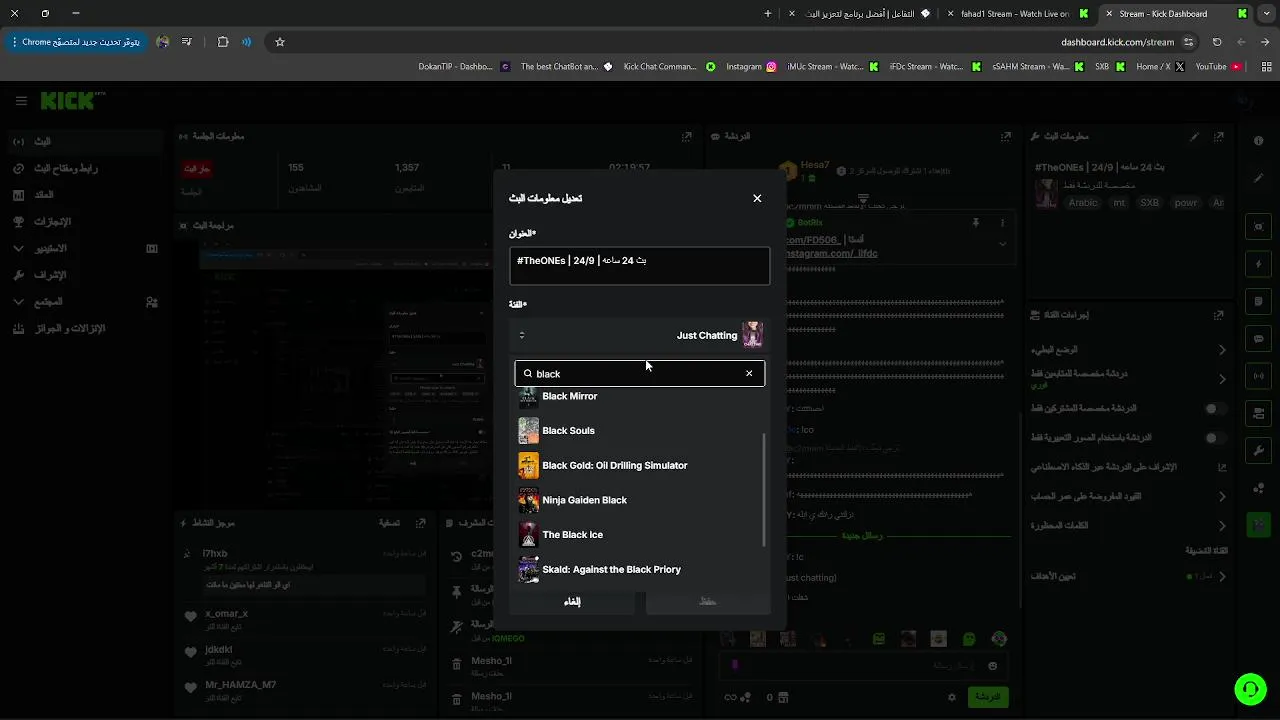Open the Stream (البث) sidebar item
Viewport: 1280px width, 720px height.
(86, 142)
